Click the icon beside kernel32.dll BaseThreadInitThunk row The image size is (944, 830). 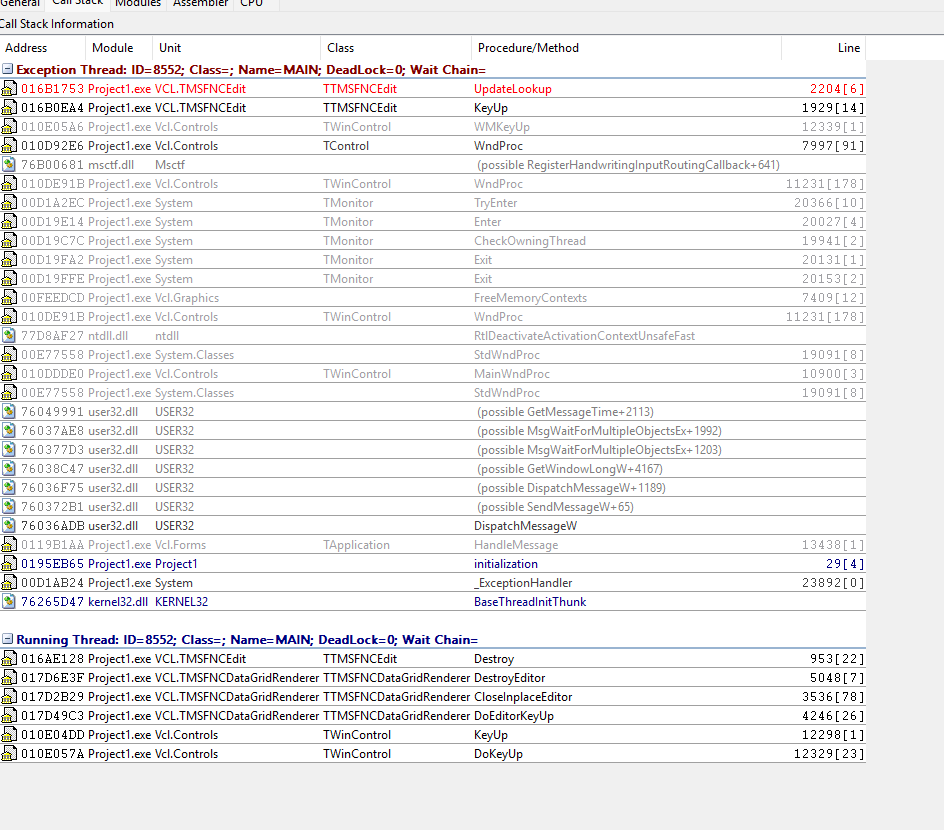[x=9, y=602]
